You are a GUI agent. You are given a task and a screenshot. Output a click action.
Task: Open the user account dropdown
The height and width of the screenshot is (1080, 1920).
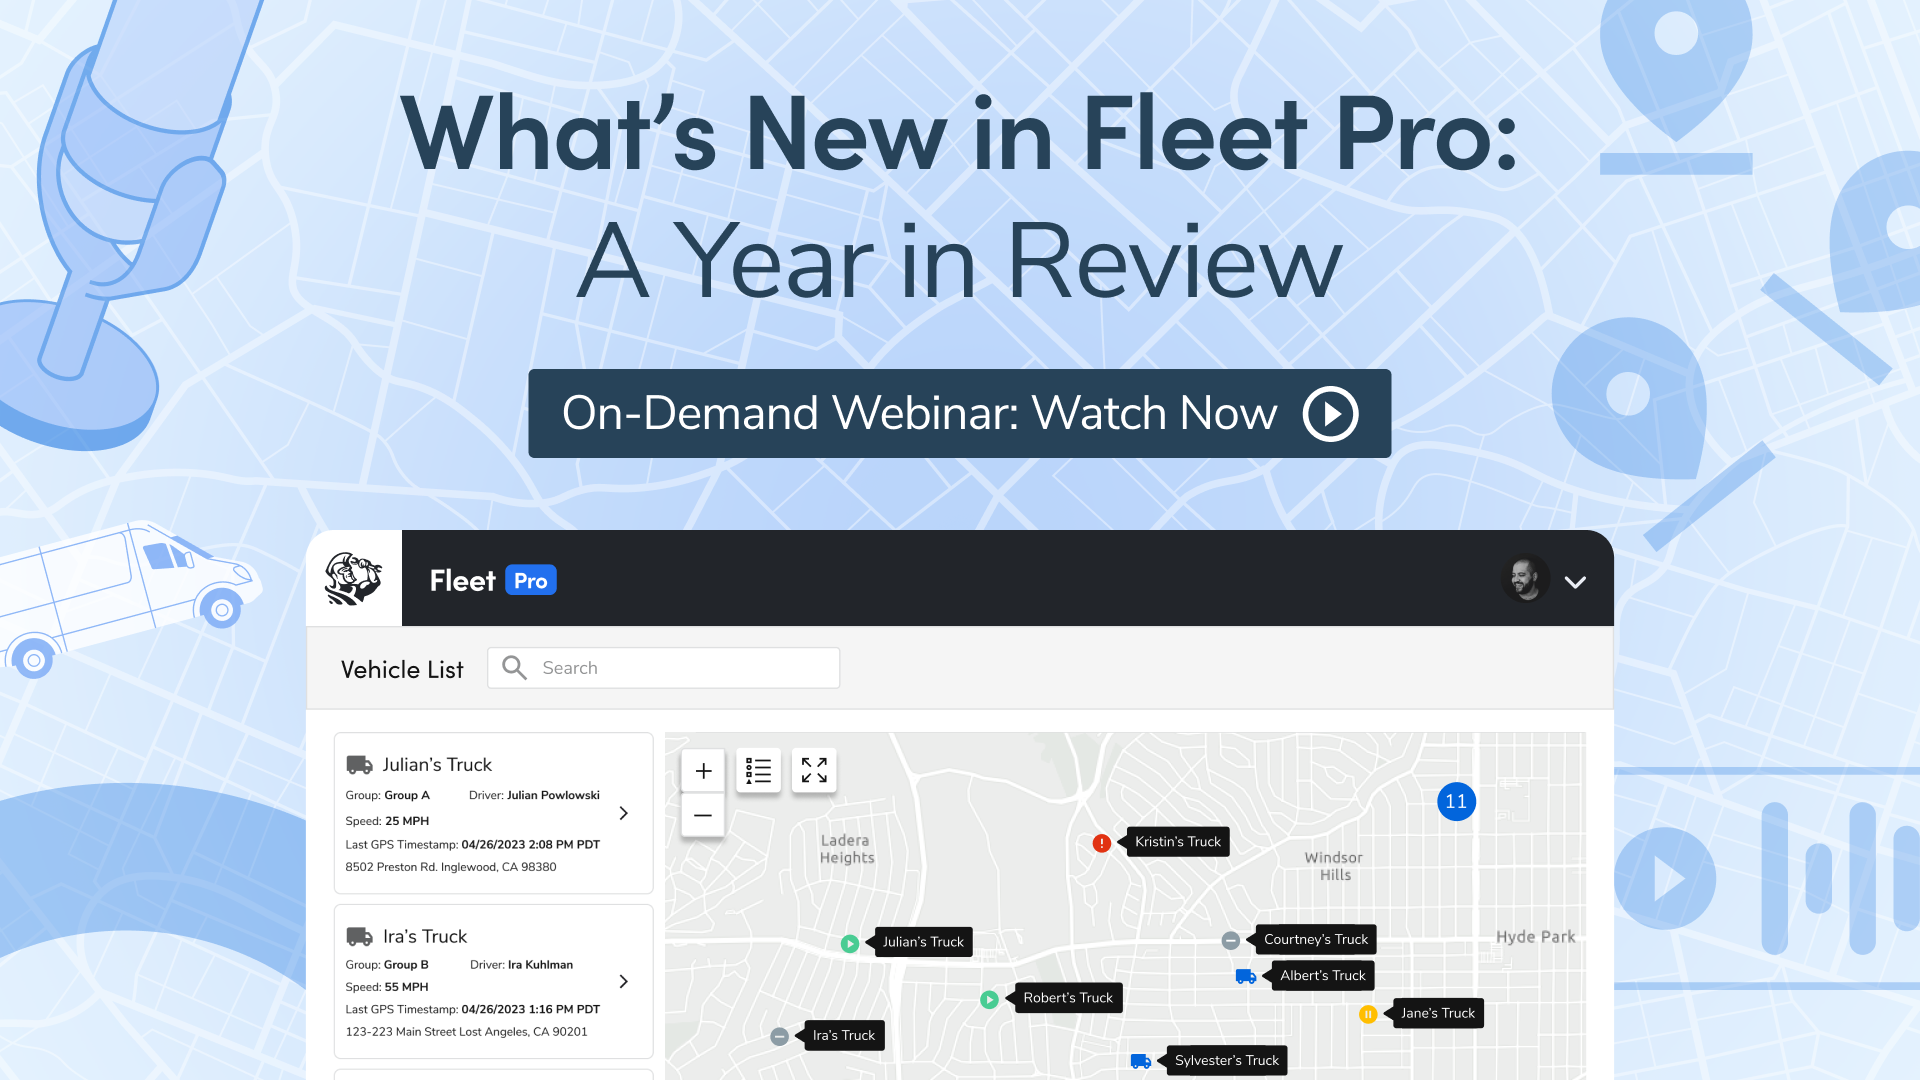tap(1576, 580)
